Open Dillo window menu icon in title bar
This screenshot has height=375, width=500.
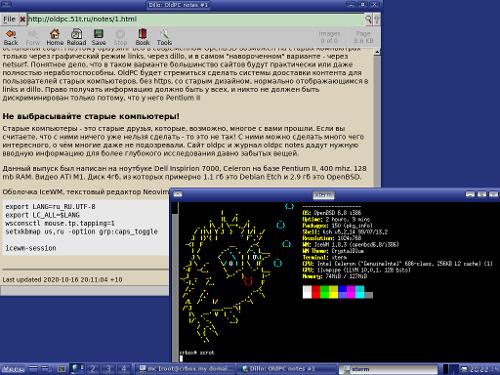[6, 4]
